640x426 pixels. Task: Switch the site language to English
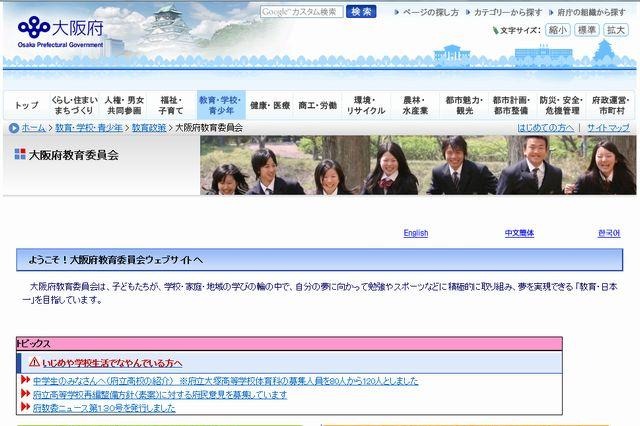pos(415,233)
